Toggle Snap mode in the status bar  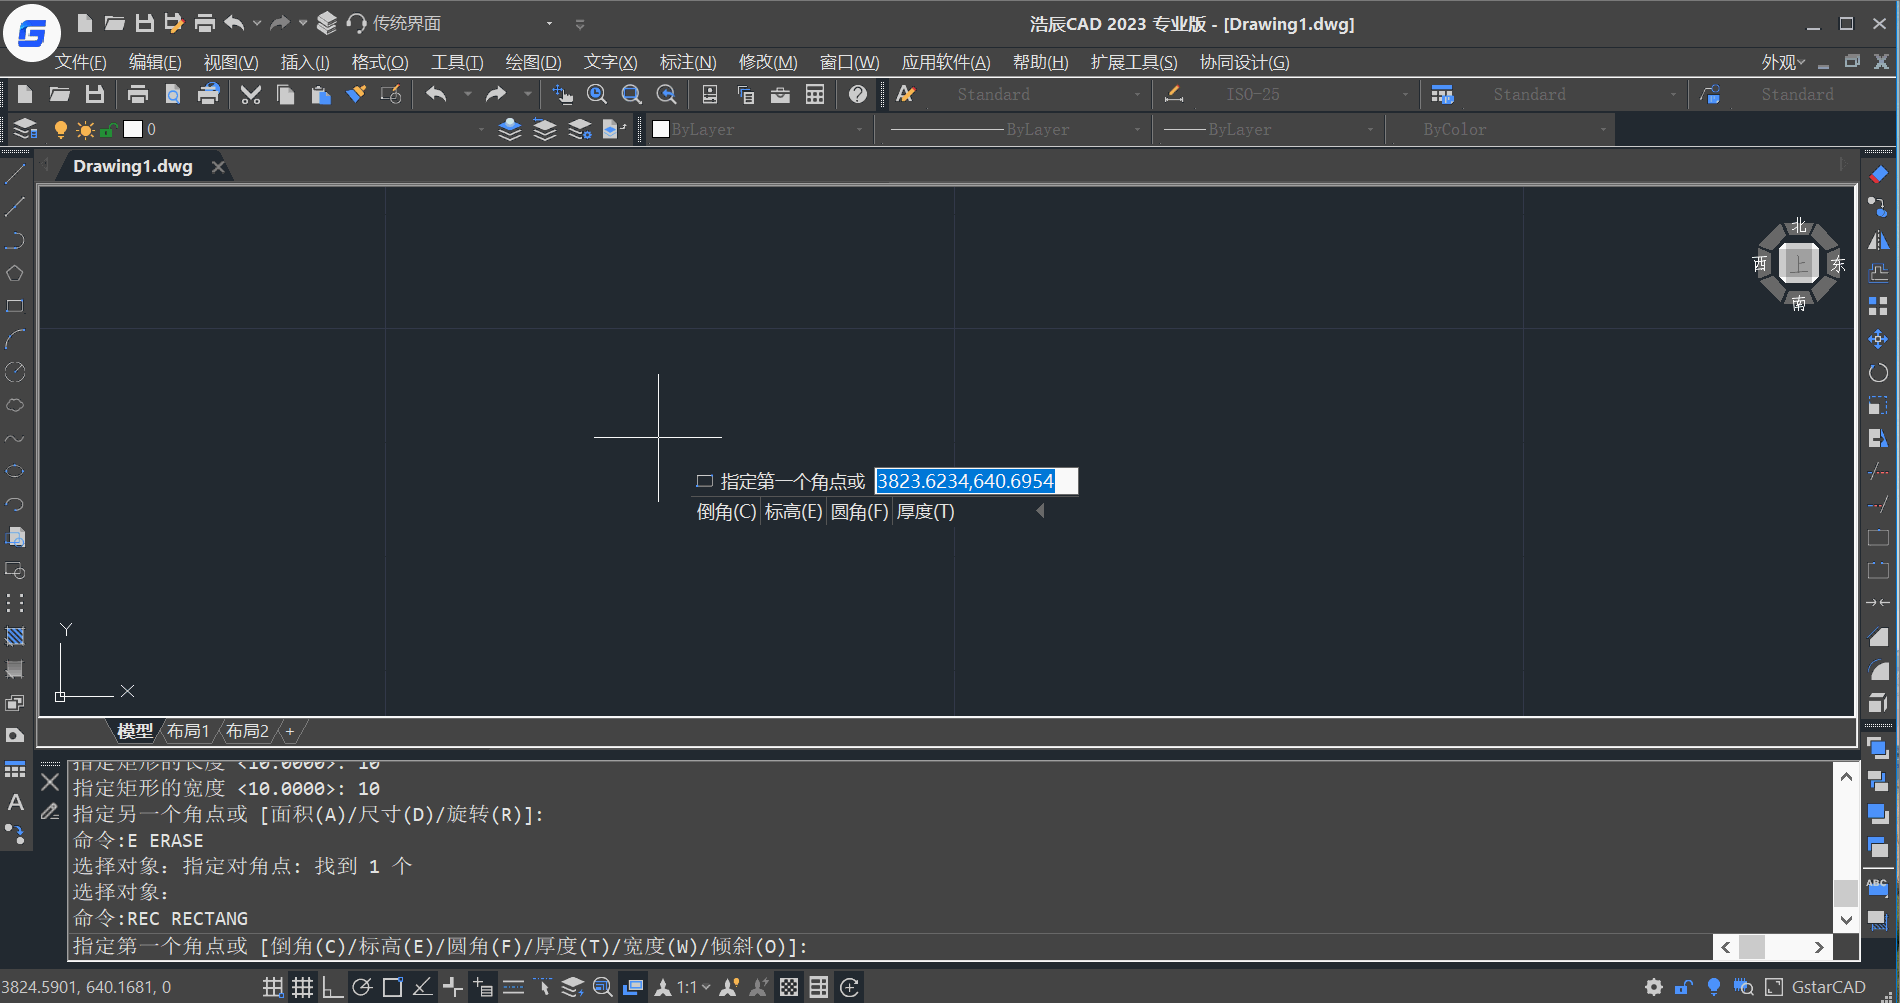(x=272, y=987)
